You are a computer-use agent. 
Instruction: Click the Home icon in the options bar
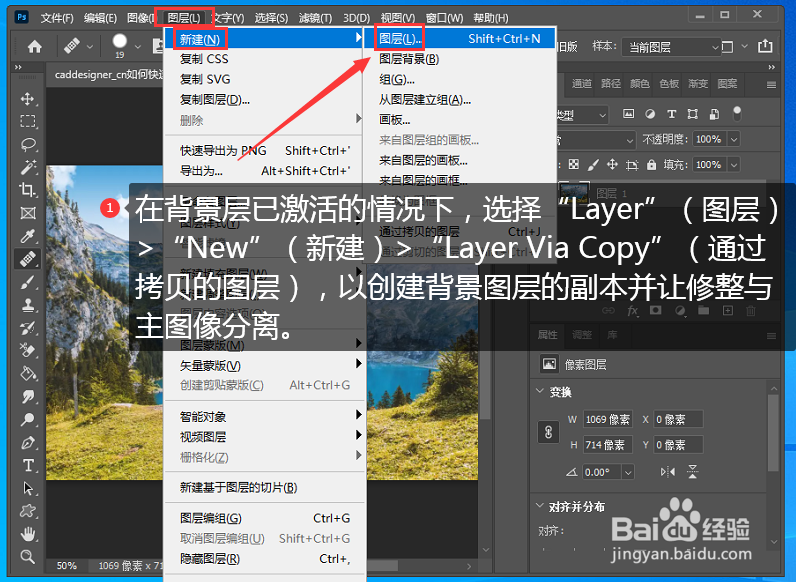(35, 47)
